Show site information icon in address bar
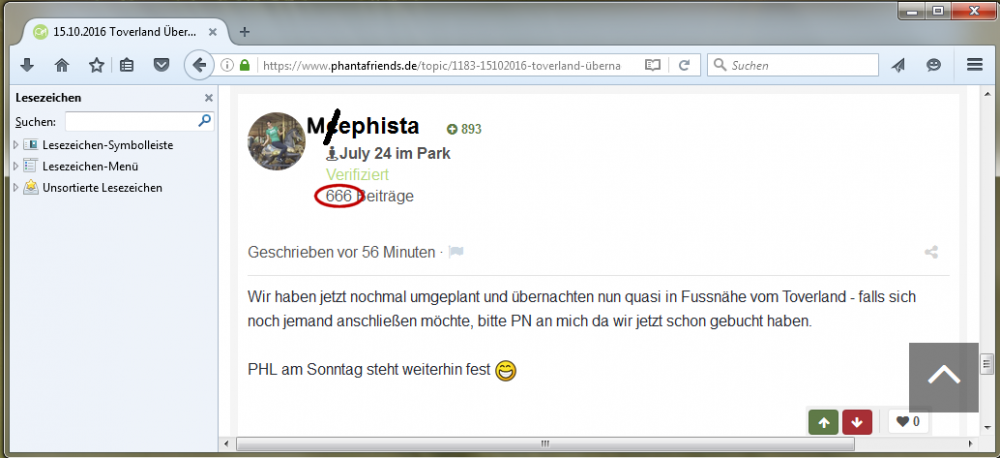The image size is (1000, 458). [226, 65]
